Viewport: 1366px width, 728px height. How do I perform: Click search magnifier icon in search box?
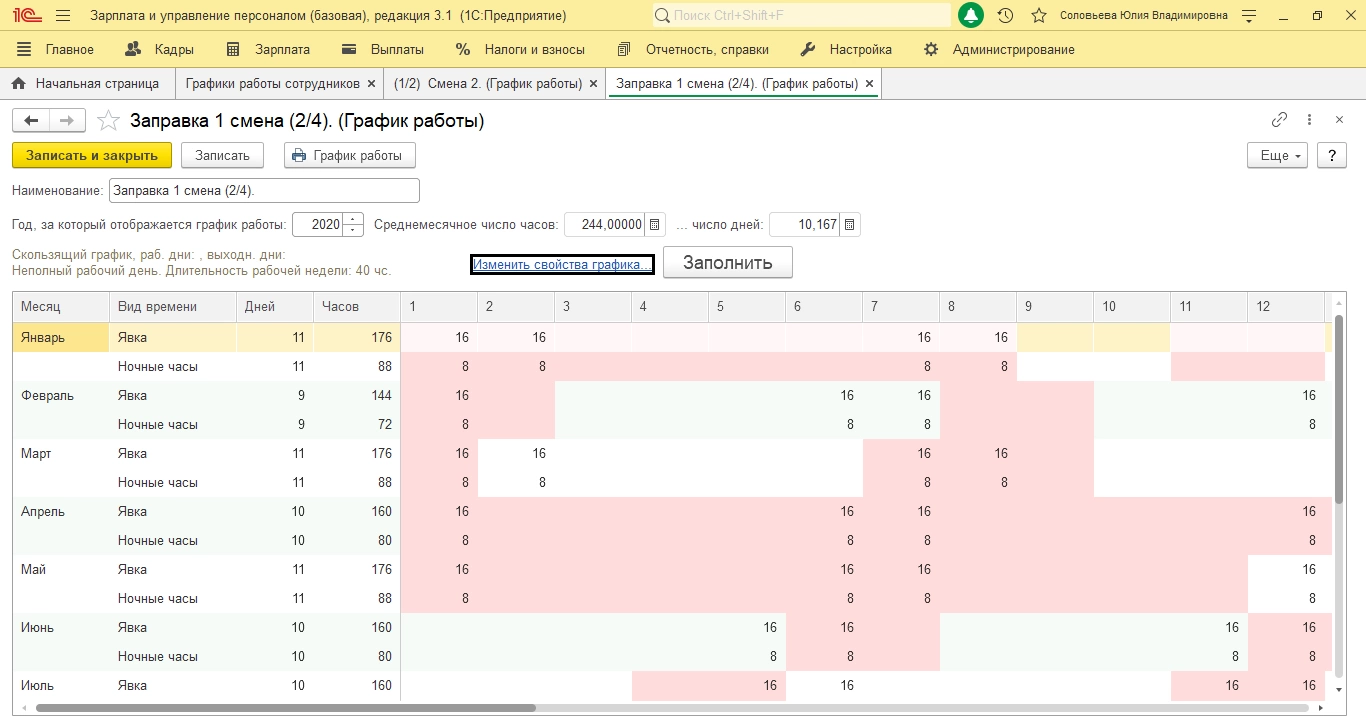[663, 16]
